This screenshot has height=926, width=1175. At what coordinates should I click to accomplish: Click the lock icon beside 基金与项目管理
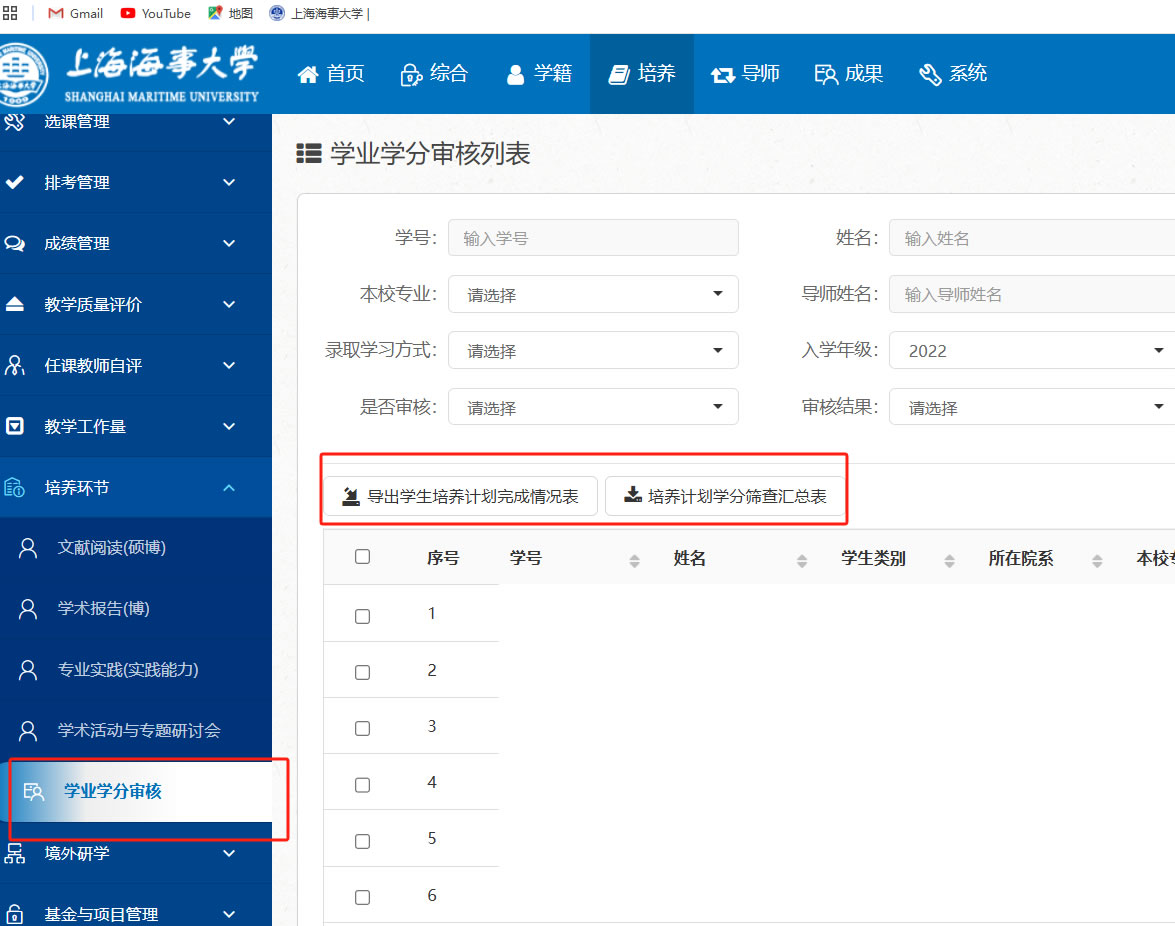pos(14,914)
